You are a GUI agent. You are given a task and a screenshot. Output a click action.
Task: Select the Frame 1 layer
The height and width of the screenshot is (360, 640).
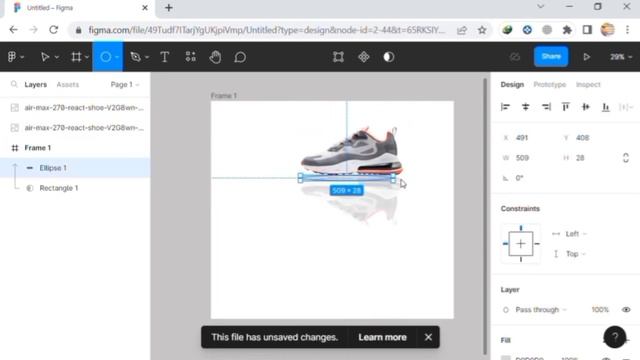[75, 148]
